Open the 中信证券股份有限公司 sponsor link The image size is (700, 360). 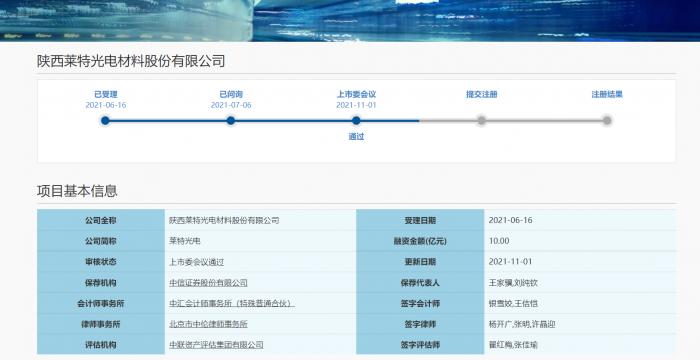pos(208,283)
